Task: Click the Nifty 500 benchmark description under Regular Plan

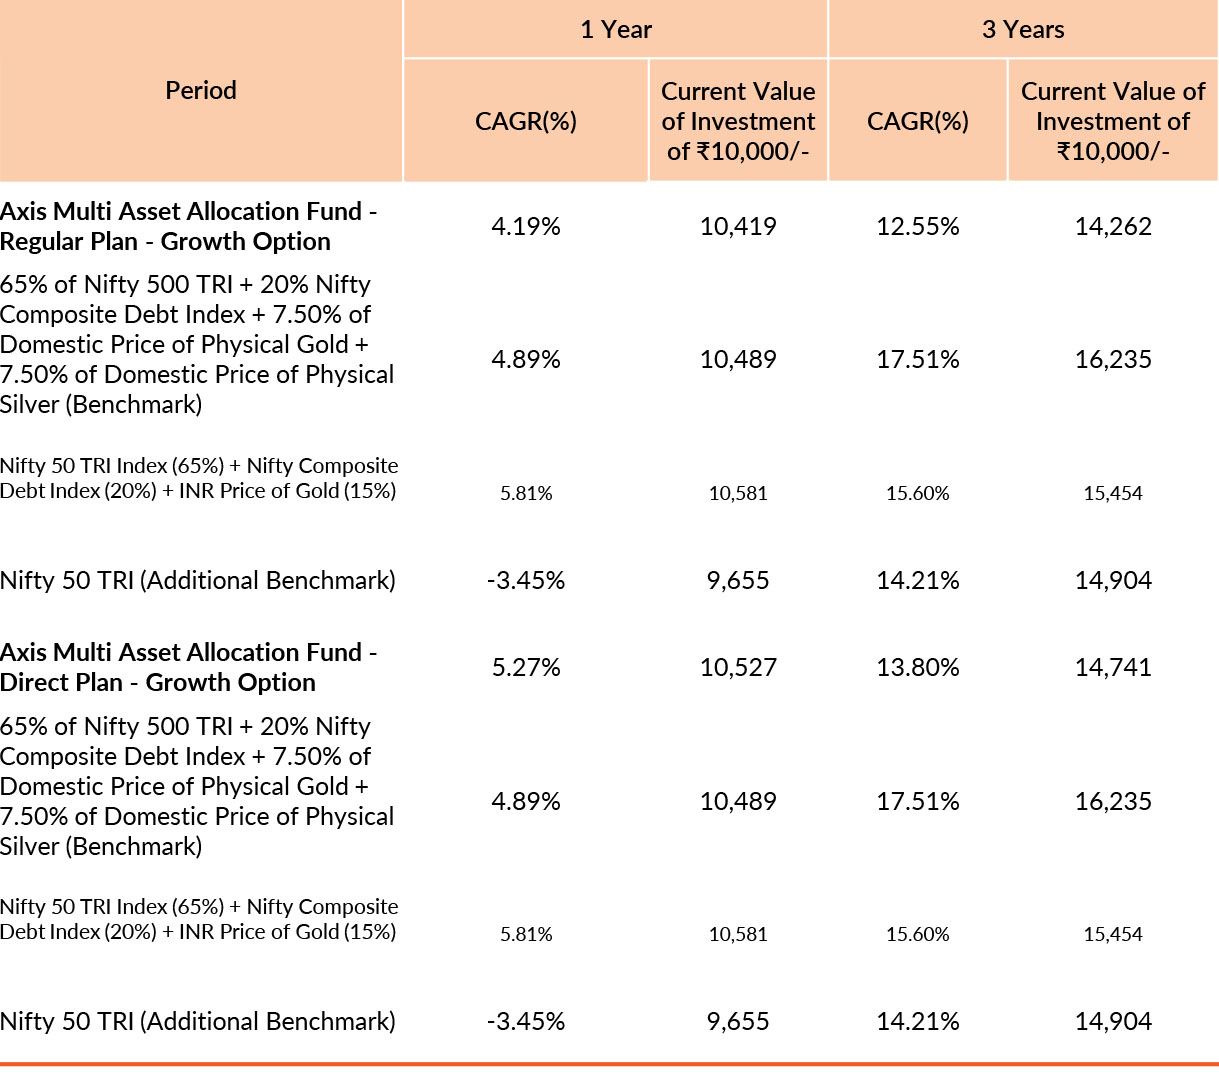Action: click(197, 344)
